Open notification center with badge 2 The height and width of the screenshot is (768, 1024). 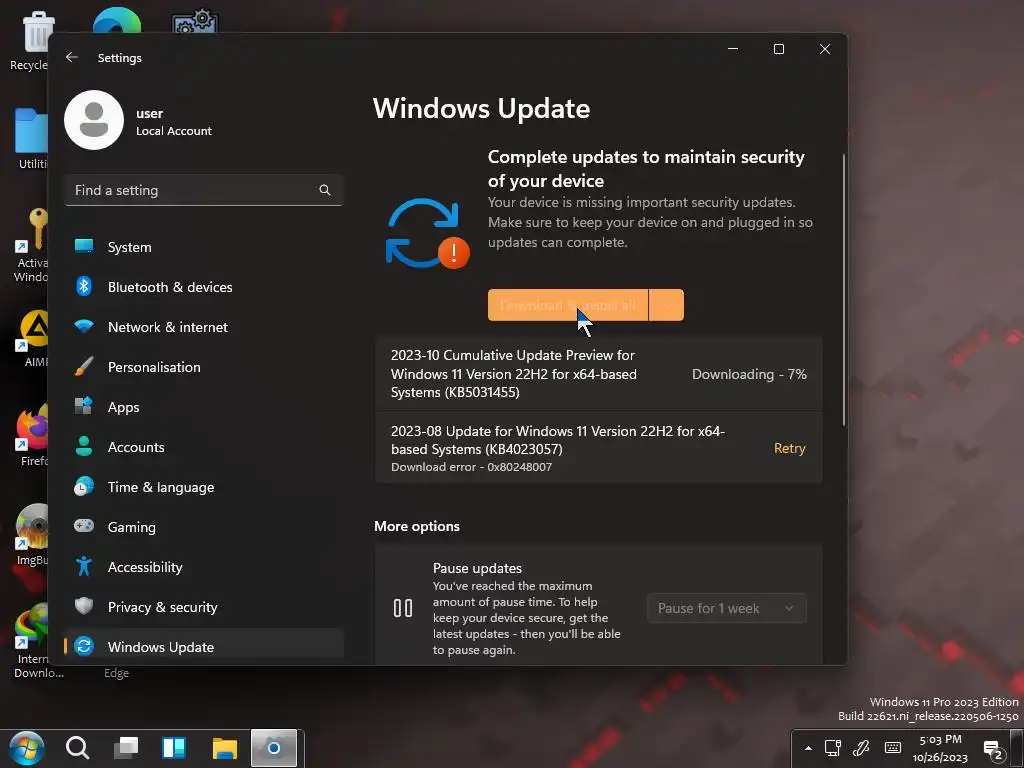pos(993,750)
